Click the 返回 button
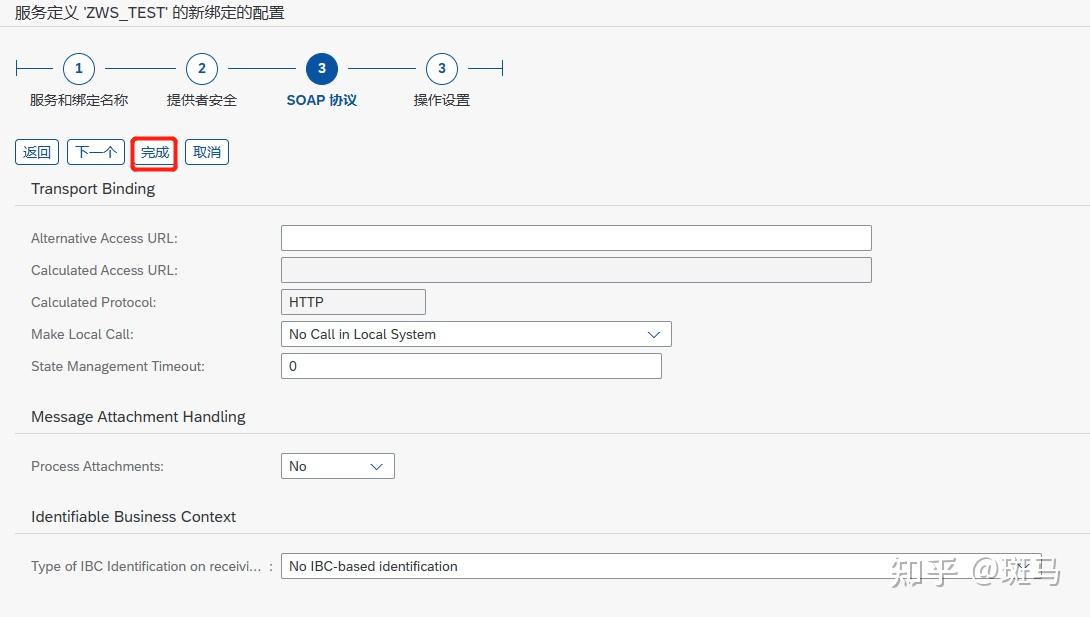 (x=36, y=152)
